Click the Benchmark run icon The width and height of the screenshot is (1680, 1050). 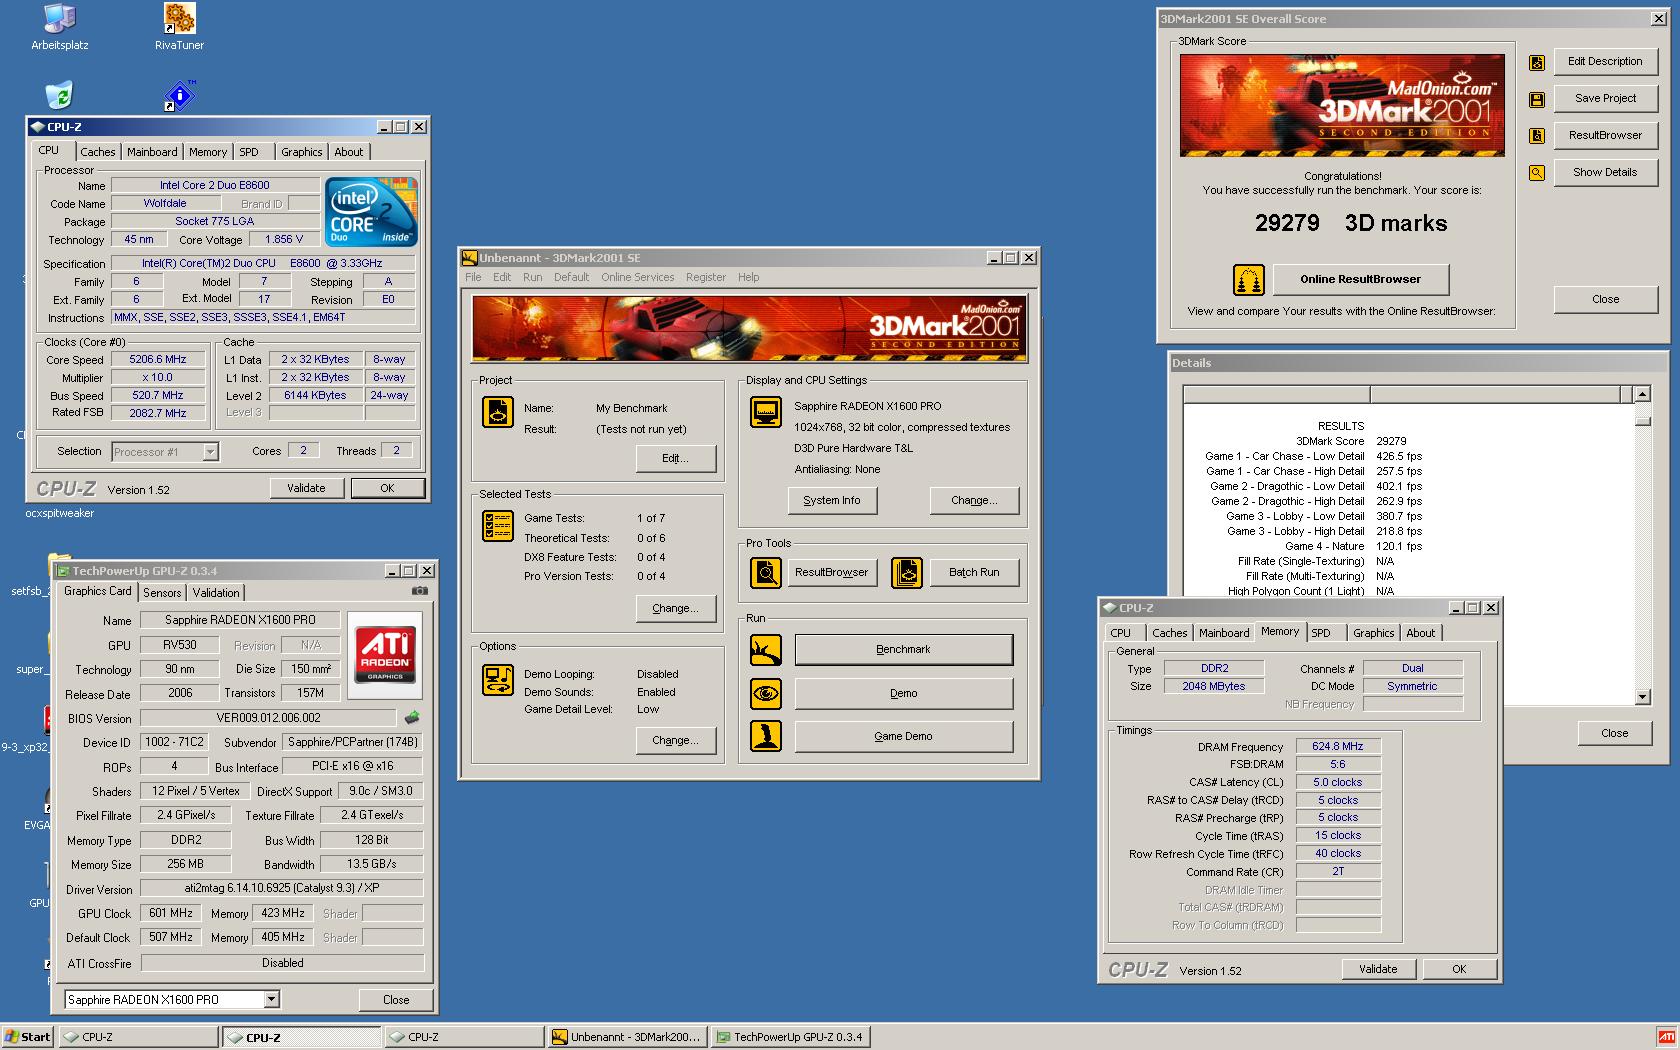coord(766,650)
